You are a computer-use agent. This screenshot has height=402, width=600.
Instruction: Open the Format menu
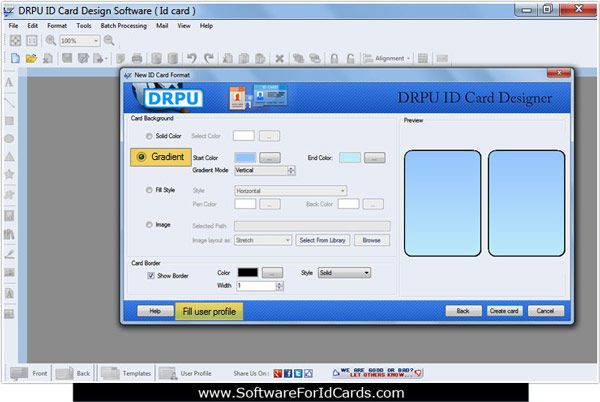(57, 26)
